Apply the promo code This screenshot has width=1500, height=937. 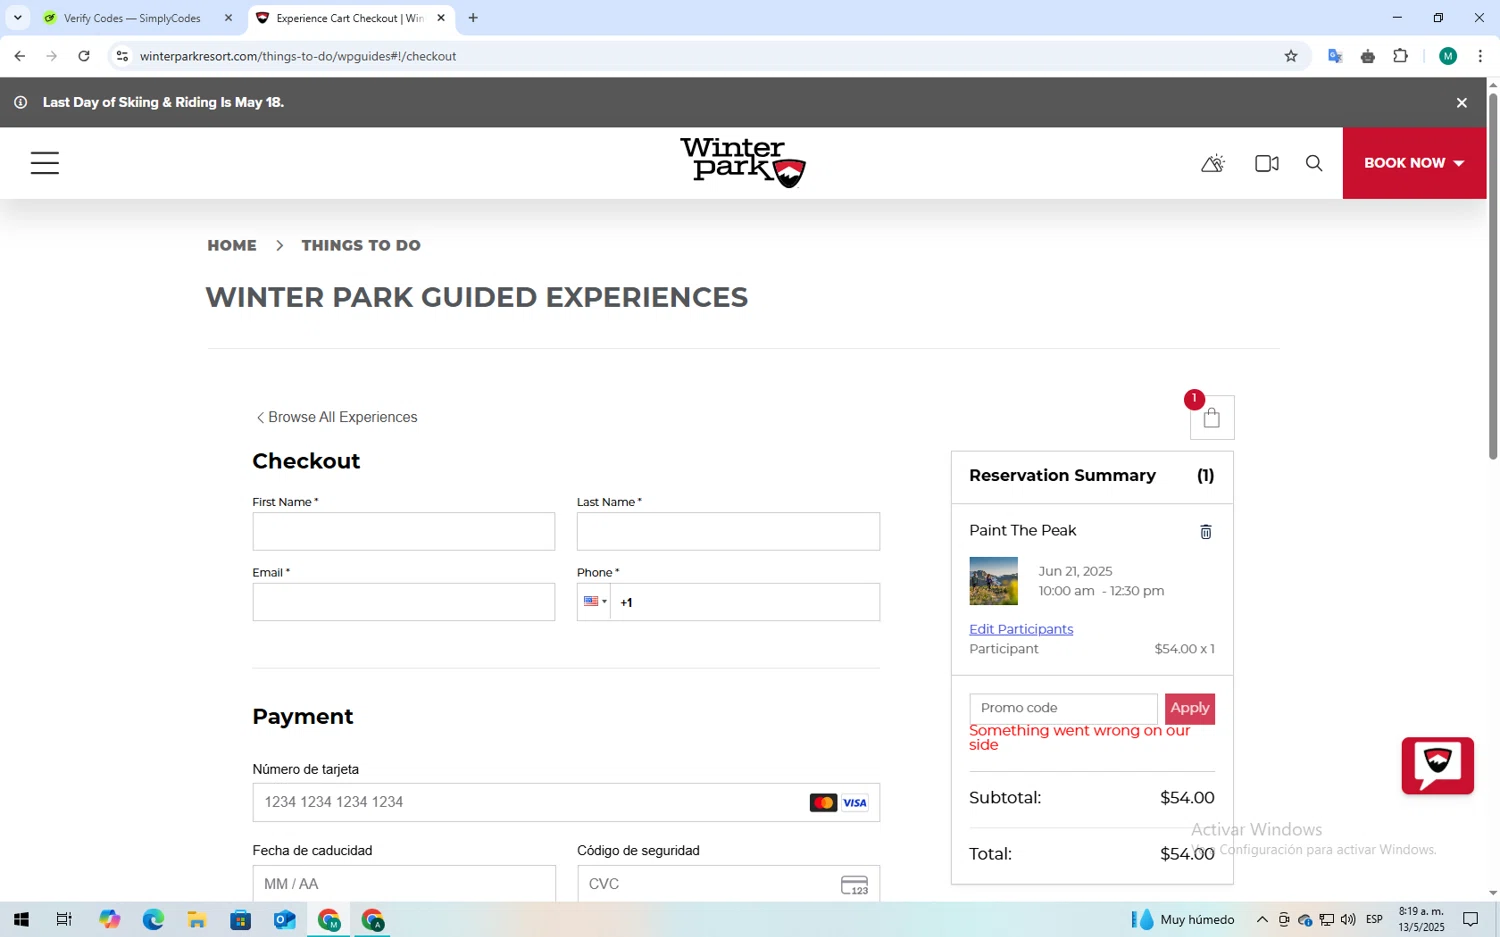coord(1190,708)
